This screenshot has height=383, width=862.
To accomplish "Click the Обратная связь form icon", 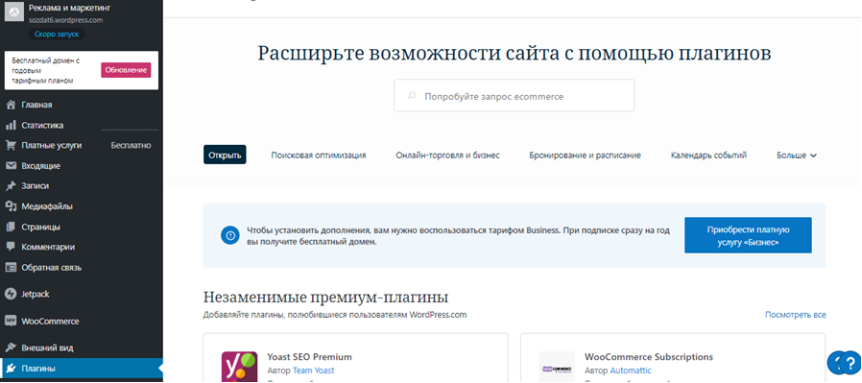I will point(10,268).
